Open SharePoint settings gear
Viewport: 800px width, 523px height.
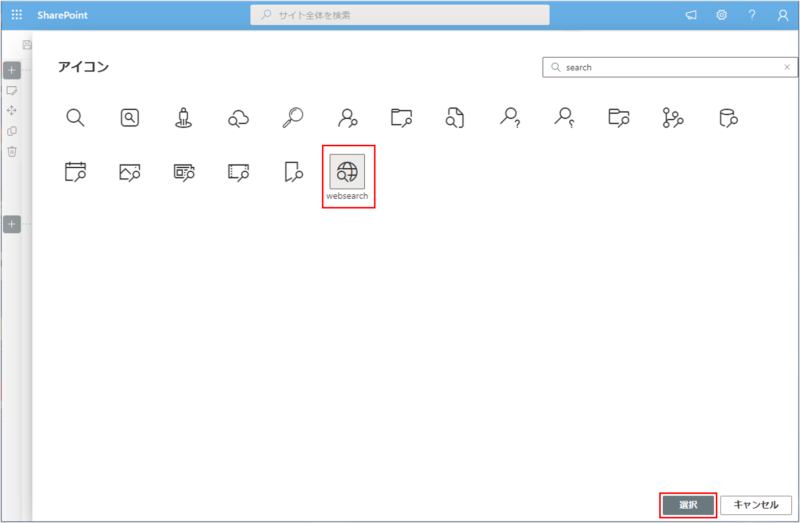point(721,15)
